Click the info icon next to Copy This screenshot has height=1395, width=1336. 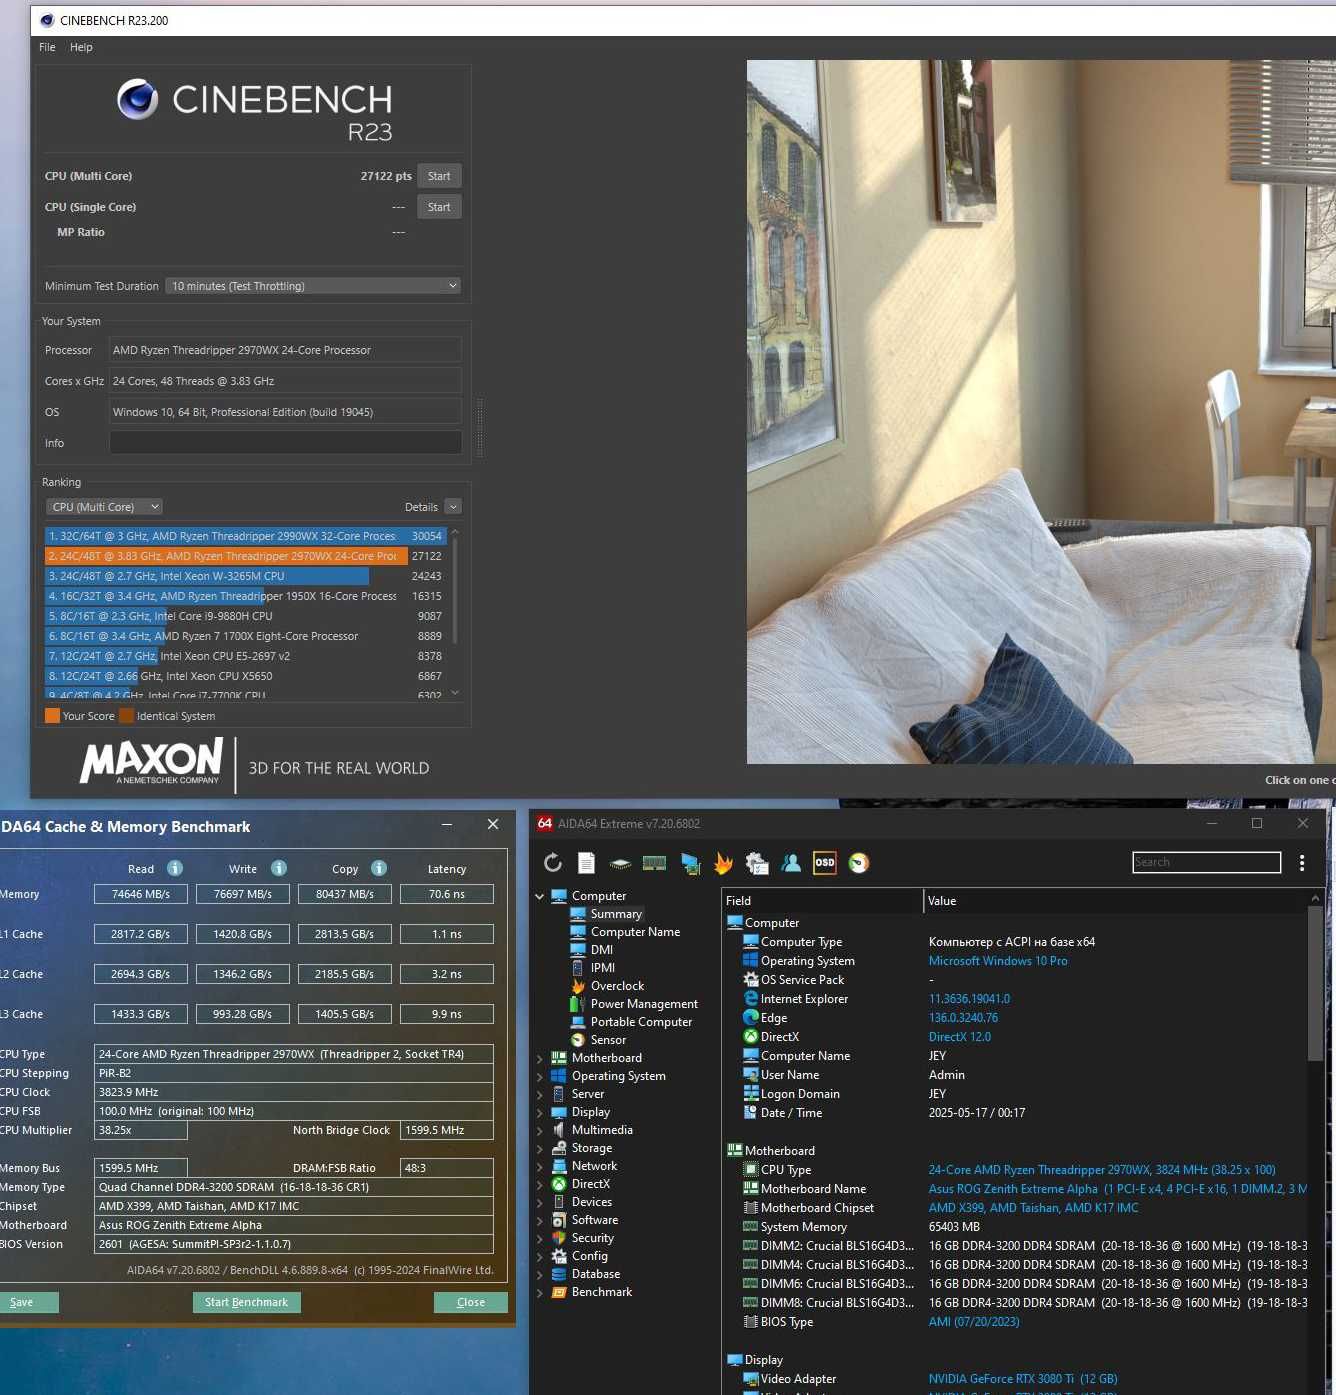tap(379, 868)
